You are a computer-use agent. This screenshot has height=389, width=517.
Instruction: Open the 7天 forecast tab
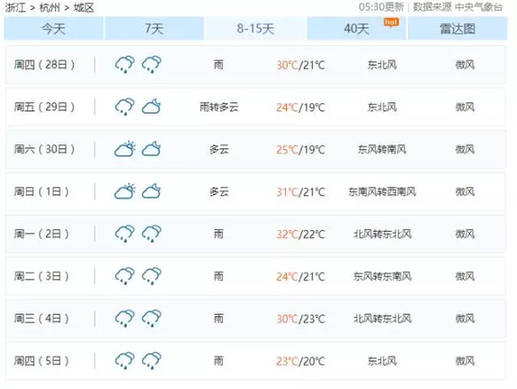(154, 28)
